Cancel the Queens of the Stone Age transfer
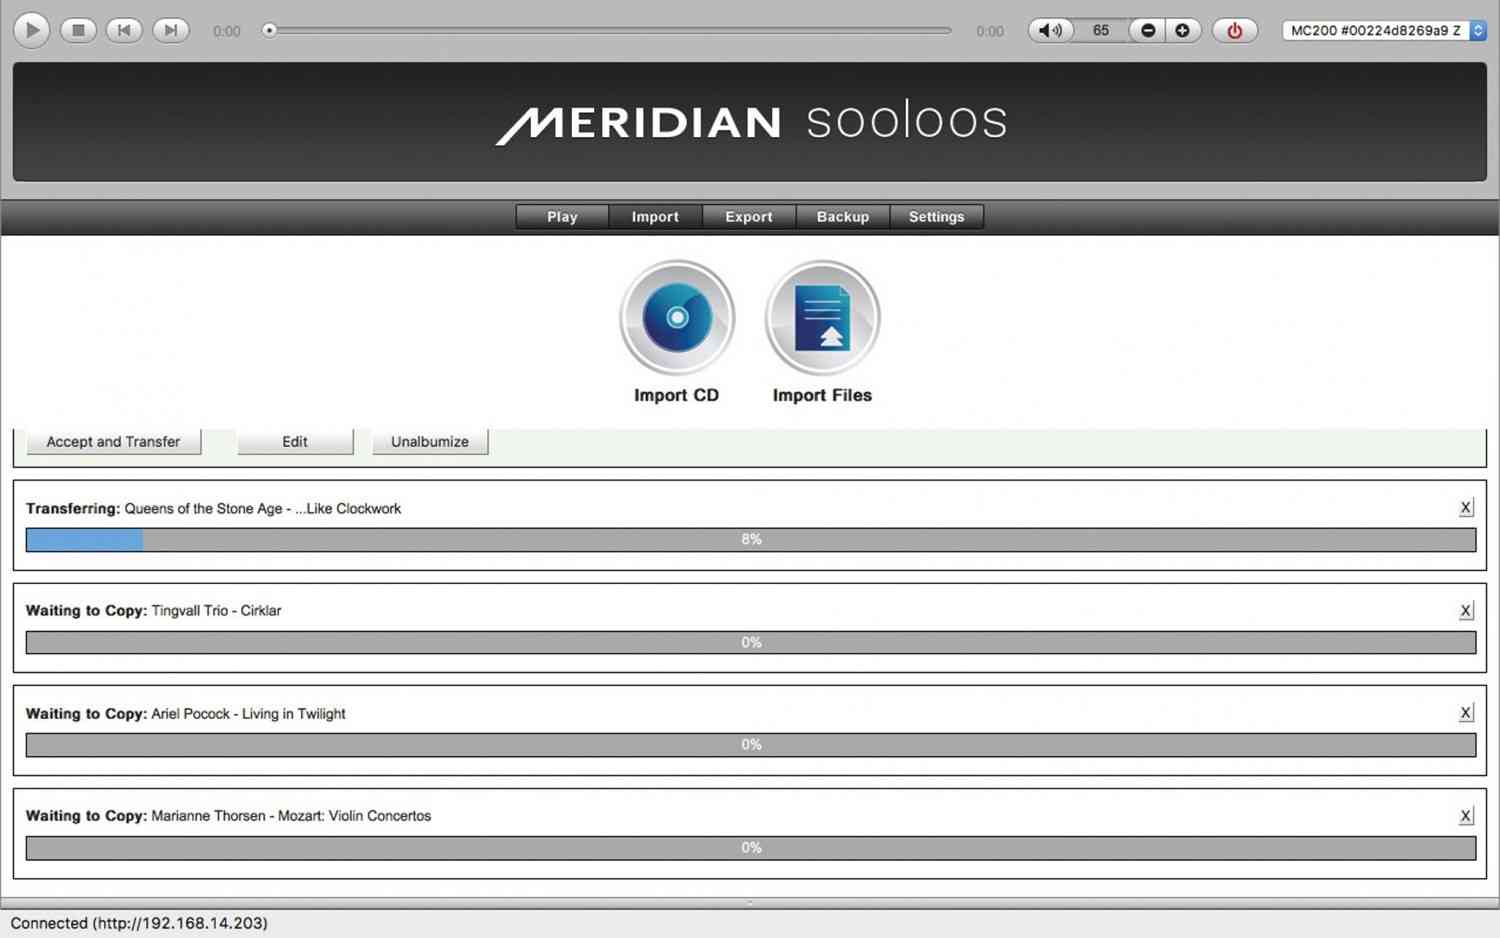The image size is (1500, 938). pos(1466,508)
